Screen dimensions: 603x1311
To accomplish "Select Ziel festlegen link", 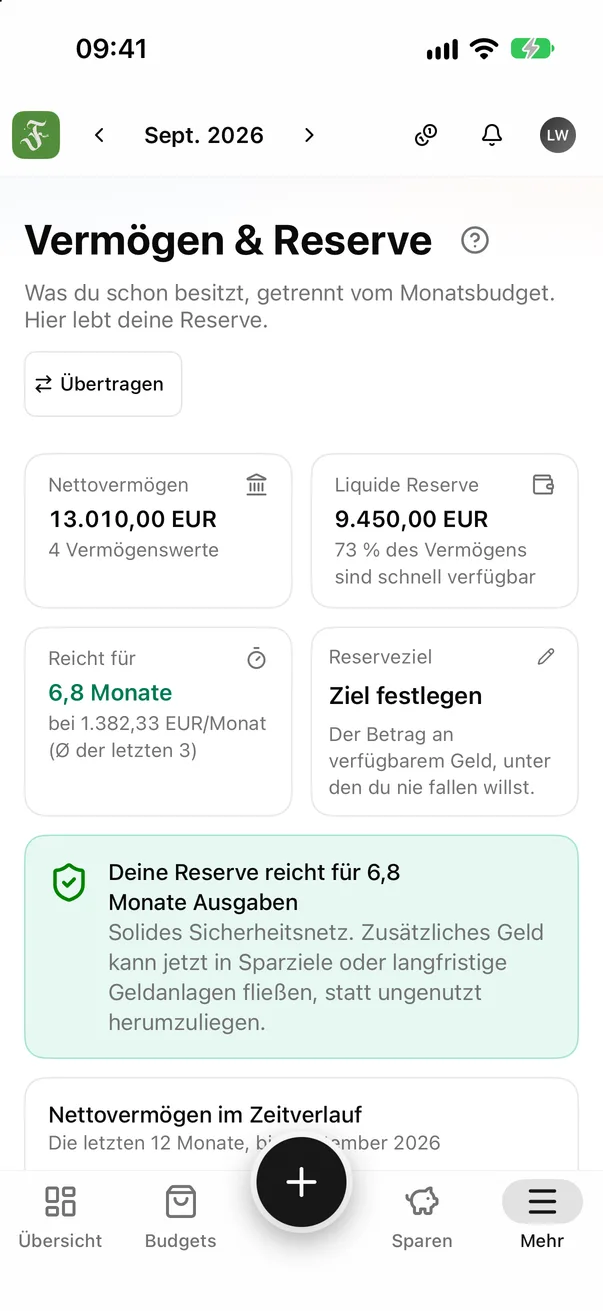I will tap(406, 696).
